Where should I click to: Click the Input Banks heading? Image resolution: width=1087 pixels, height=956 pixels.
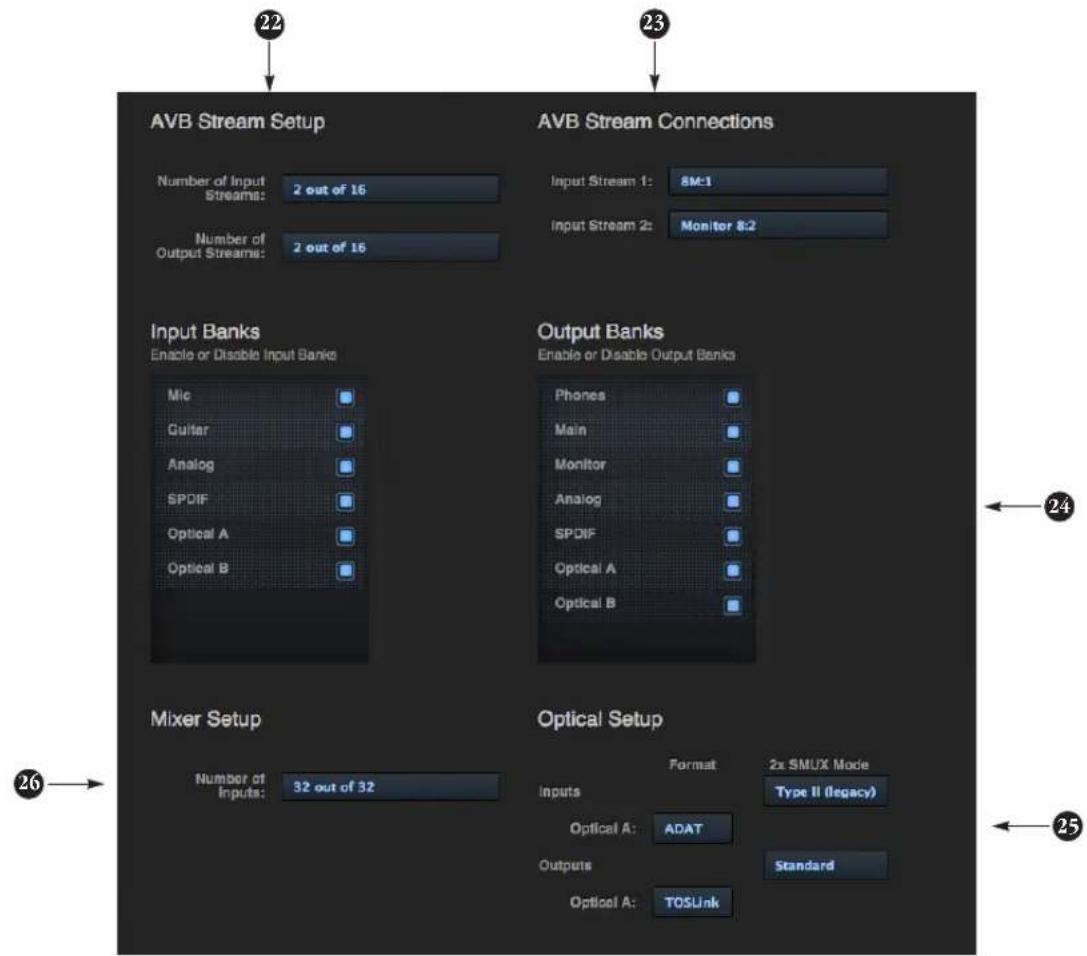coord(205,331)
